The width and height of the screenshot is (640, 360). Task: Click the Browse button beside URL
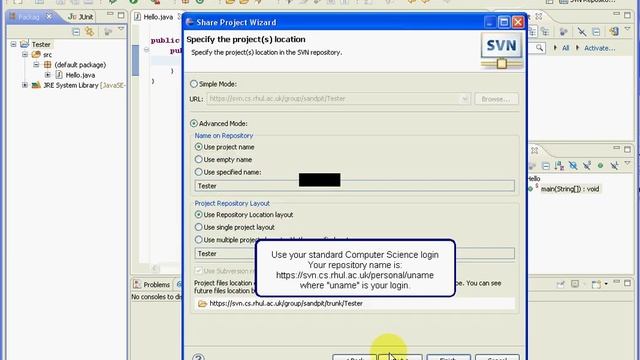tap(496, 99)
